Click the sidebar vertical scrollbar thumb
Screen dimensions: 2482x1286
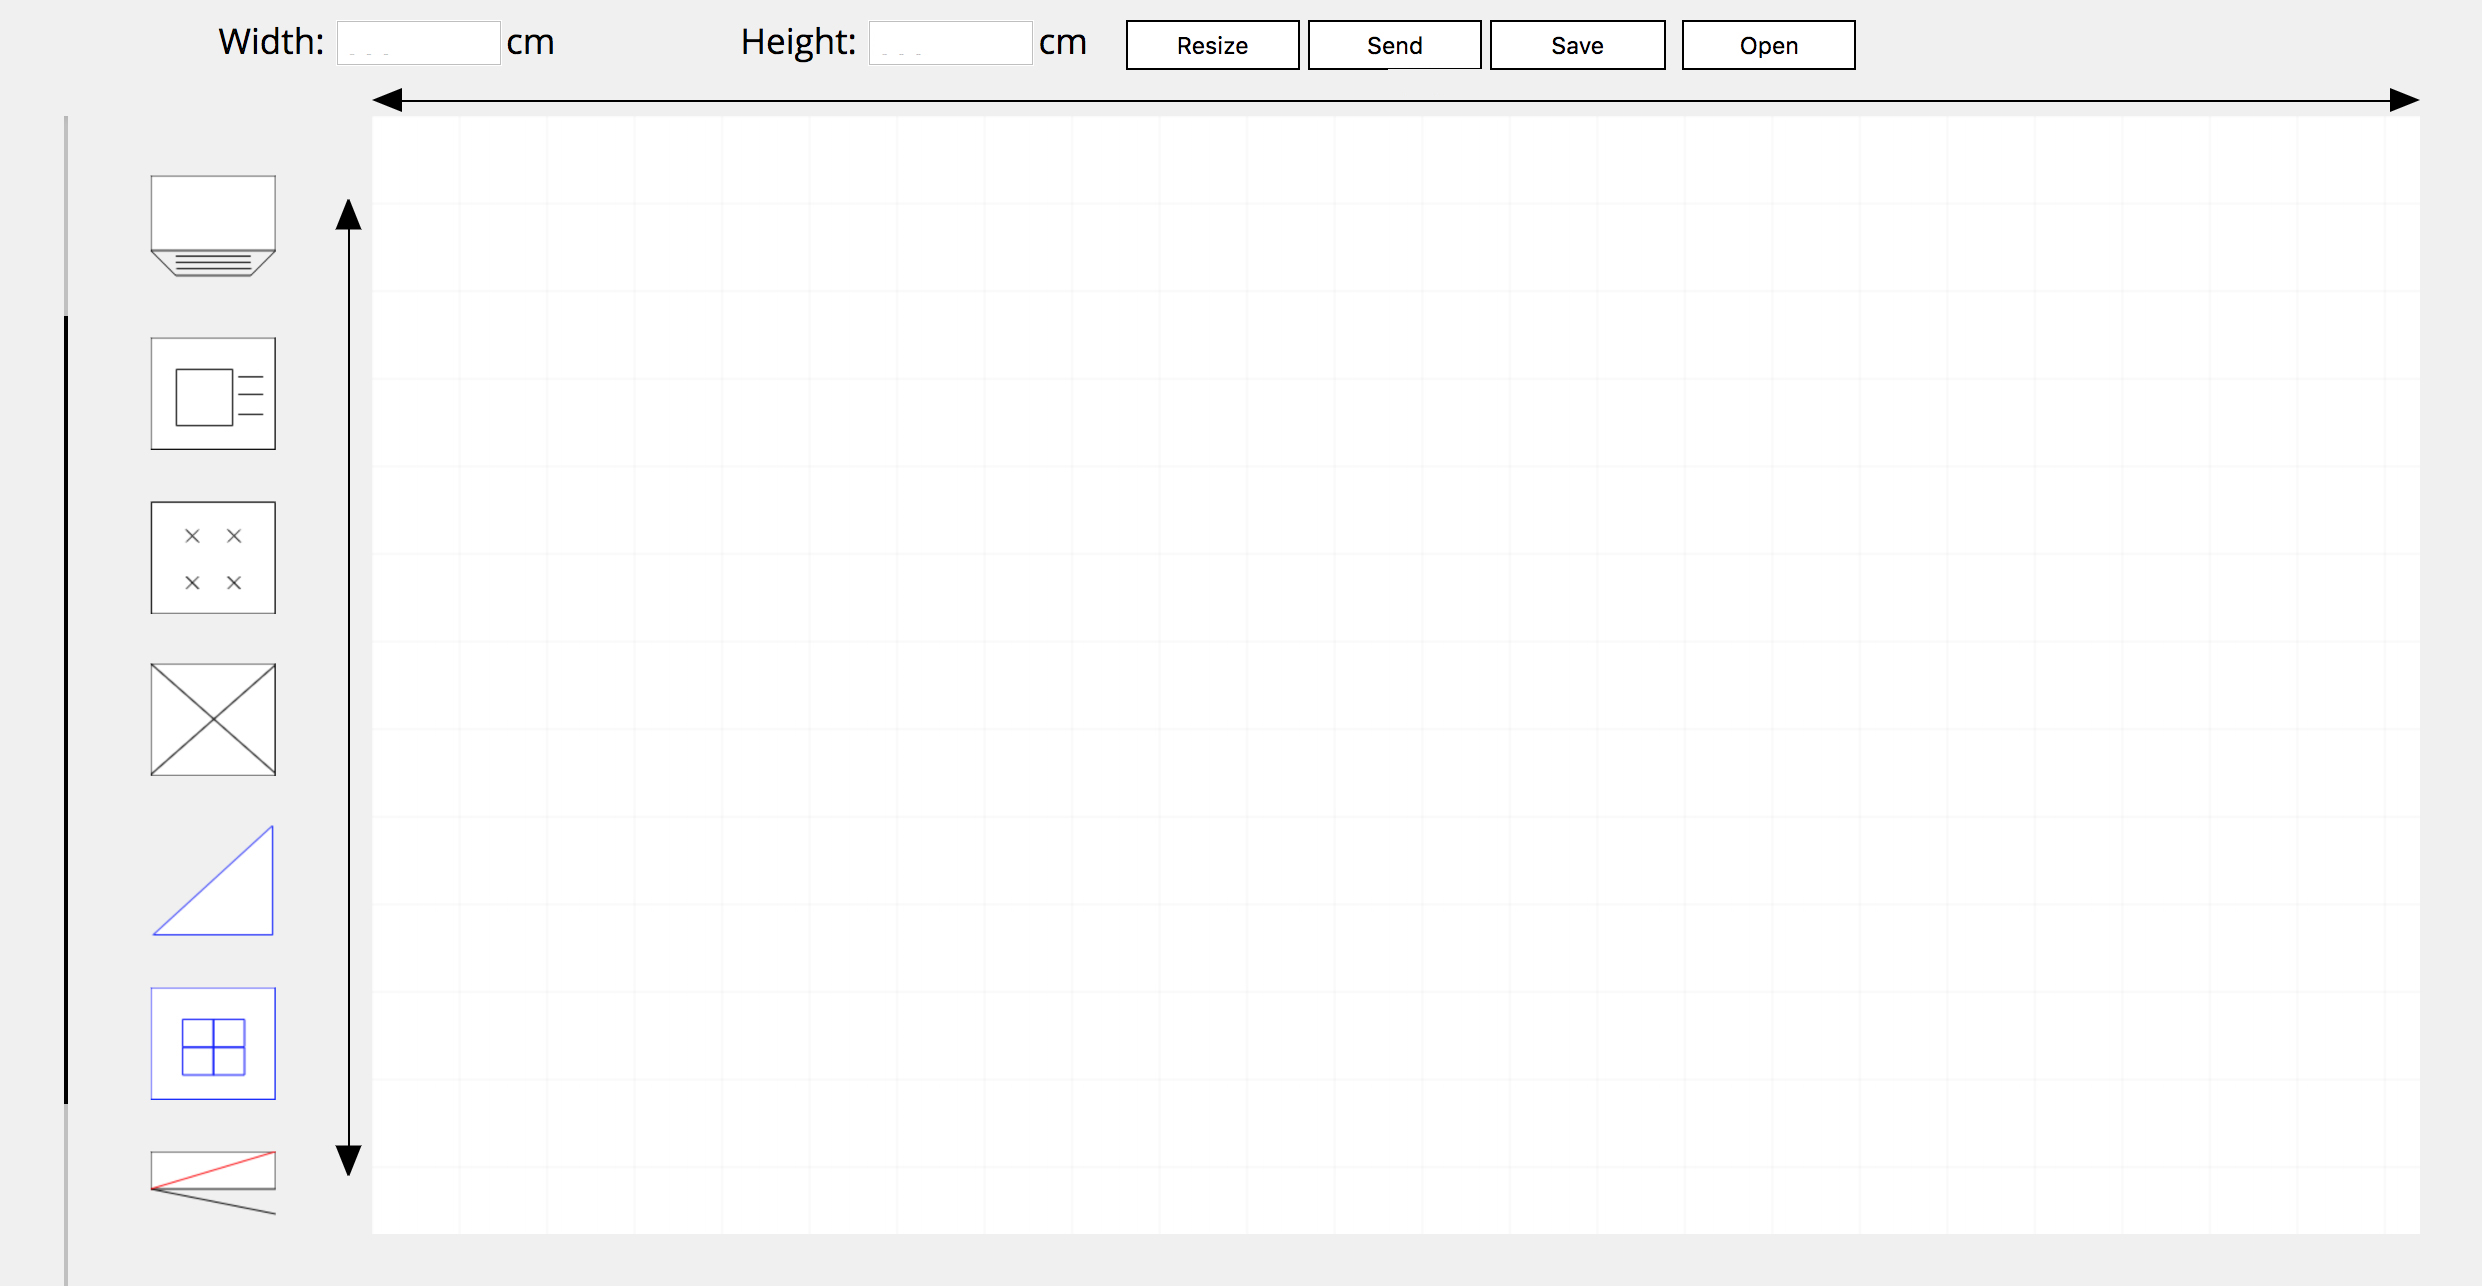tap(66, 710)
